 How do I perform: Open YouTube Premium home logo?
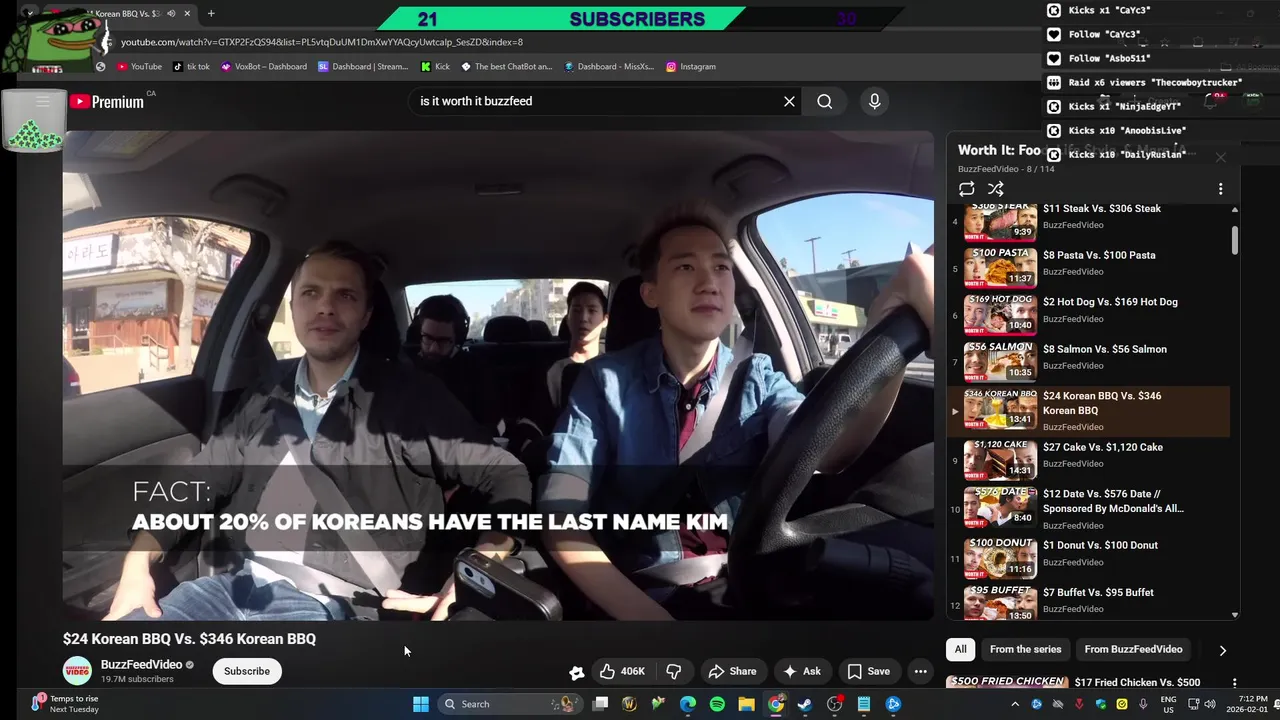coord(107,101)
